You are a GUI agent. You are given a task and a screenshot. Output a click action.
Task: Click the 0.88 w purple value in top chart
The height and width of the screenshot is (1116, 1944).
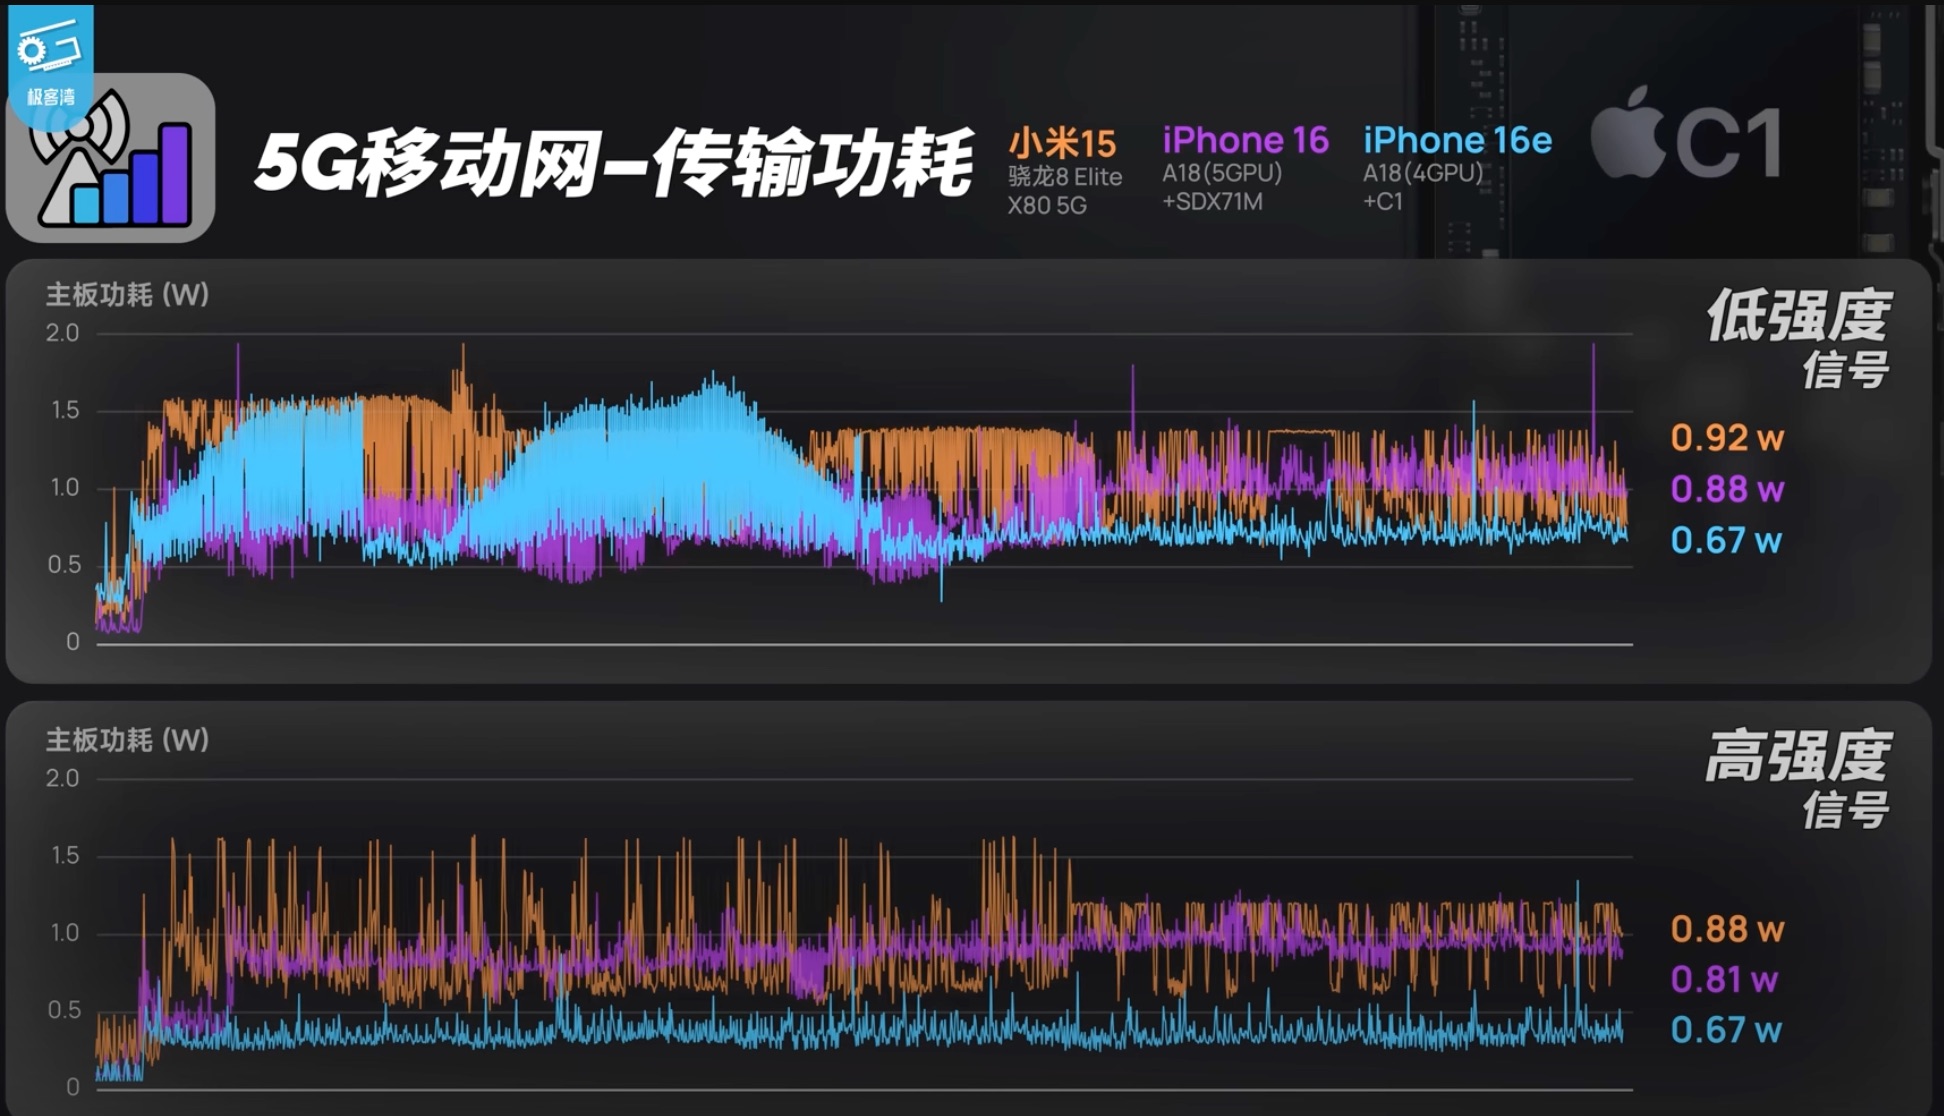pos(1727,489)
